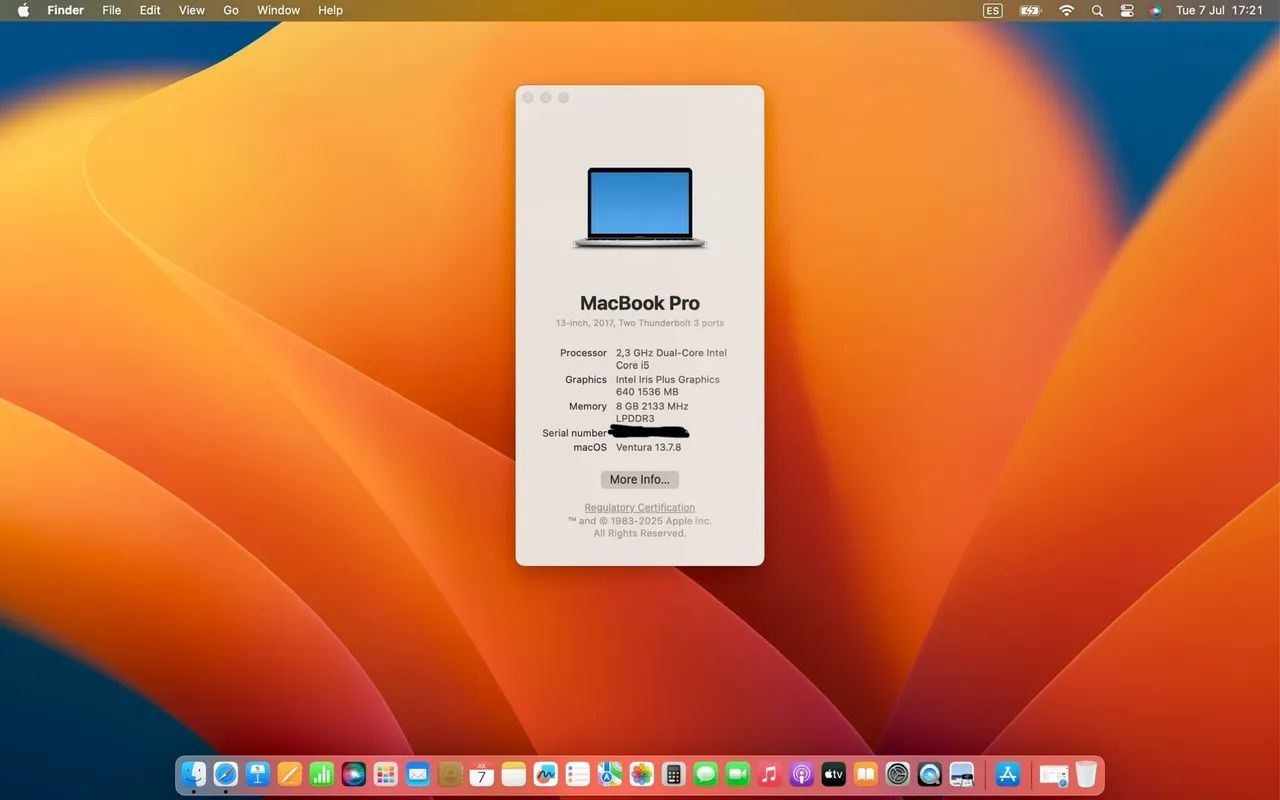Click the More Info... button
The height and width of the screenshot is (800, 1280).
pos(640,479)
